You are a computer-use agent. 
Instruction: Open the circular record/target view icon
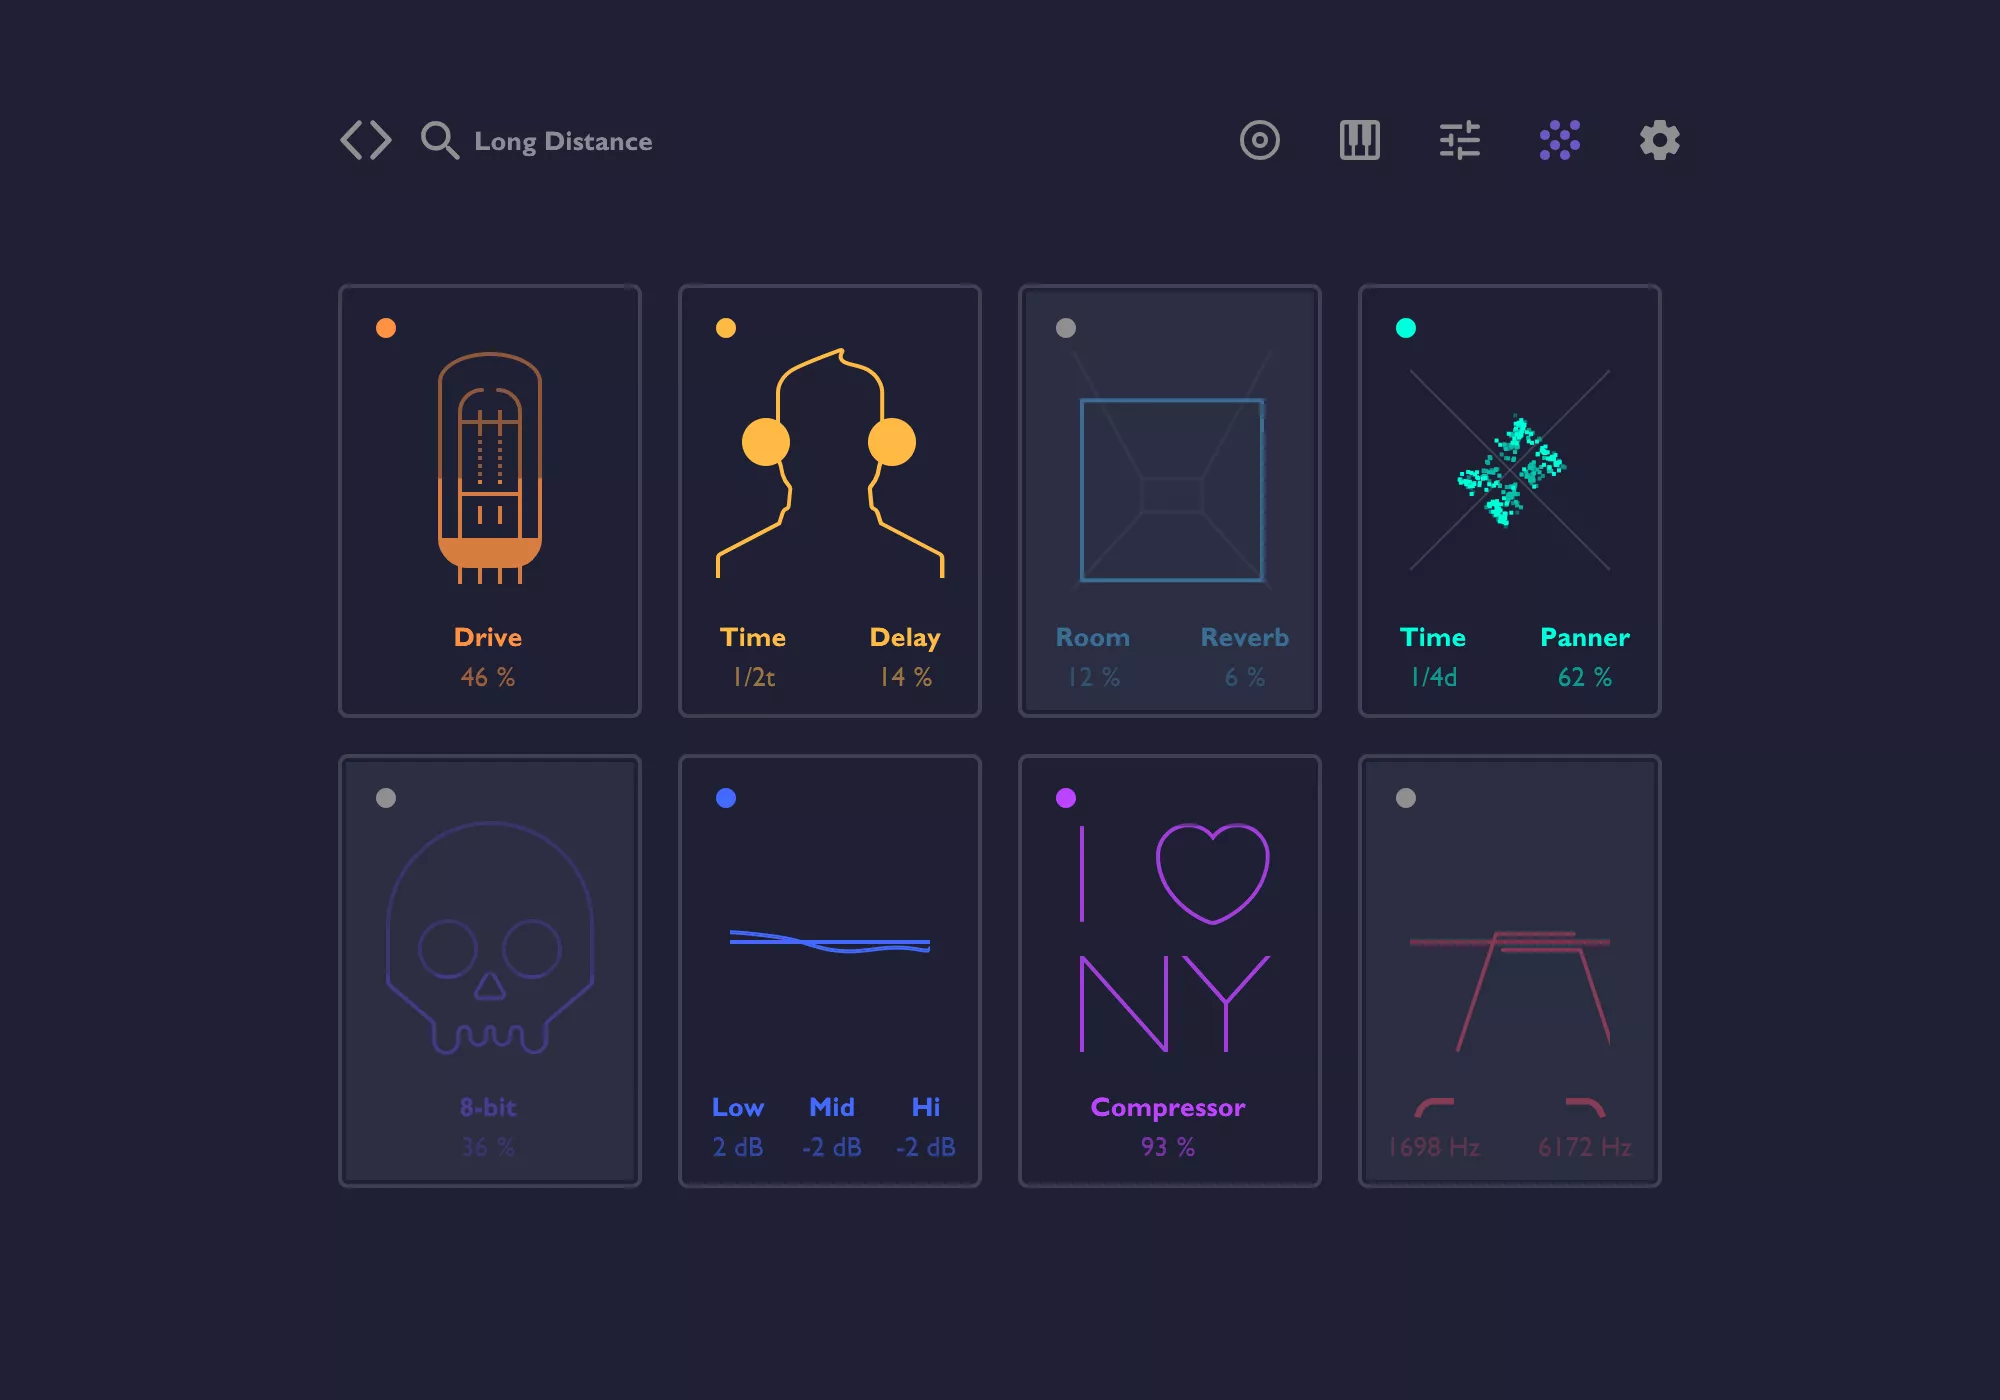1259,140
